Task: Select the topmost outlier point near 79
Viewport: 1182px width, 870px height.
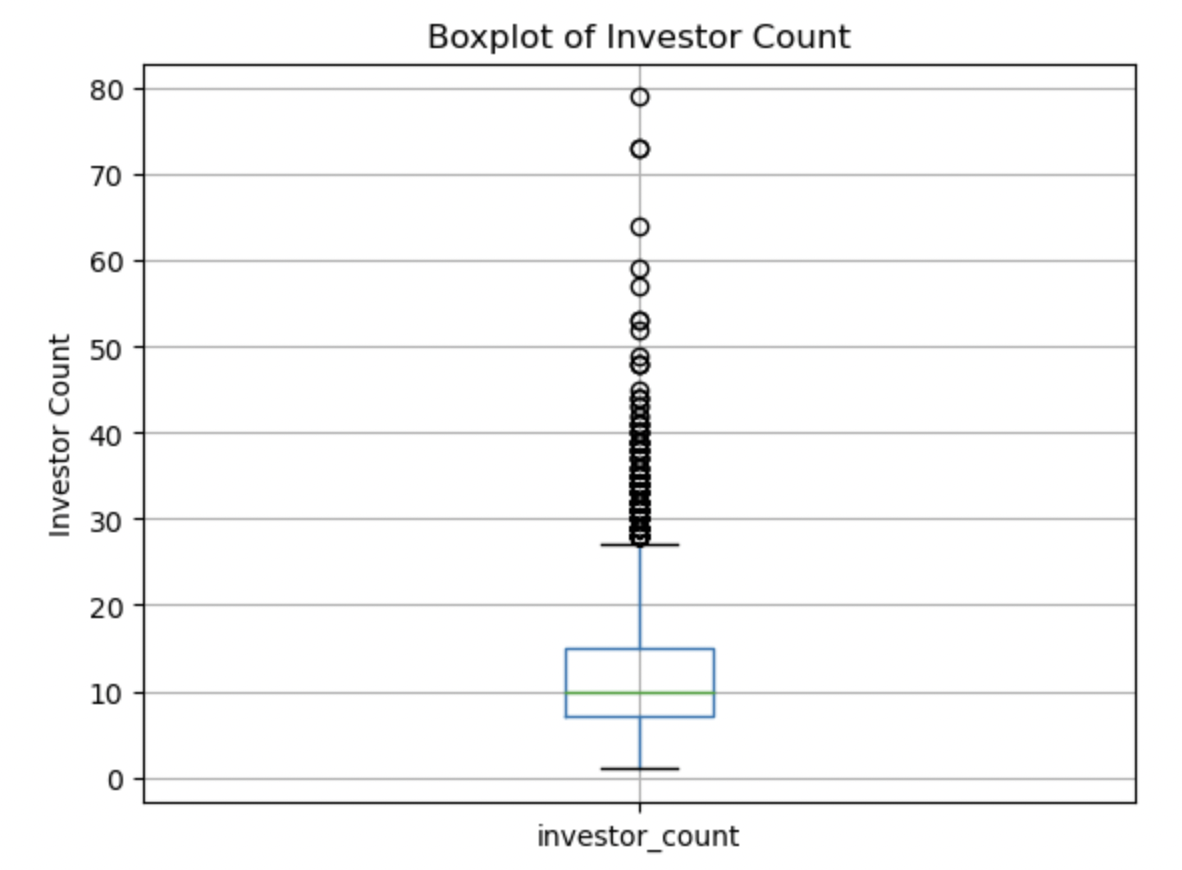Action: point(639,97)
